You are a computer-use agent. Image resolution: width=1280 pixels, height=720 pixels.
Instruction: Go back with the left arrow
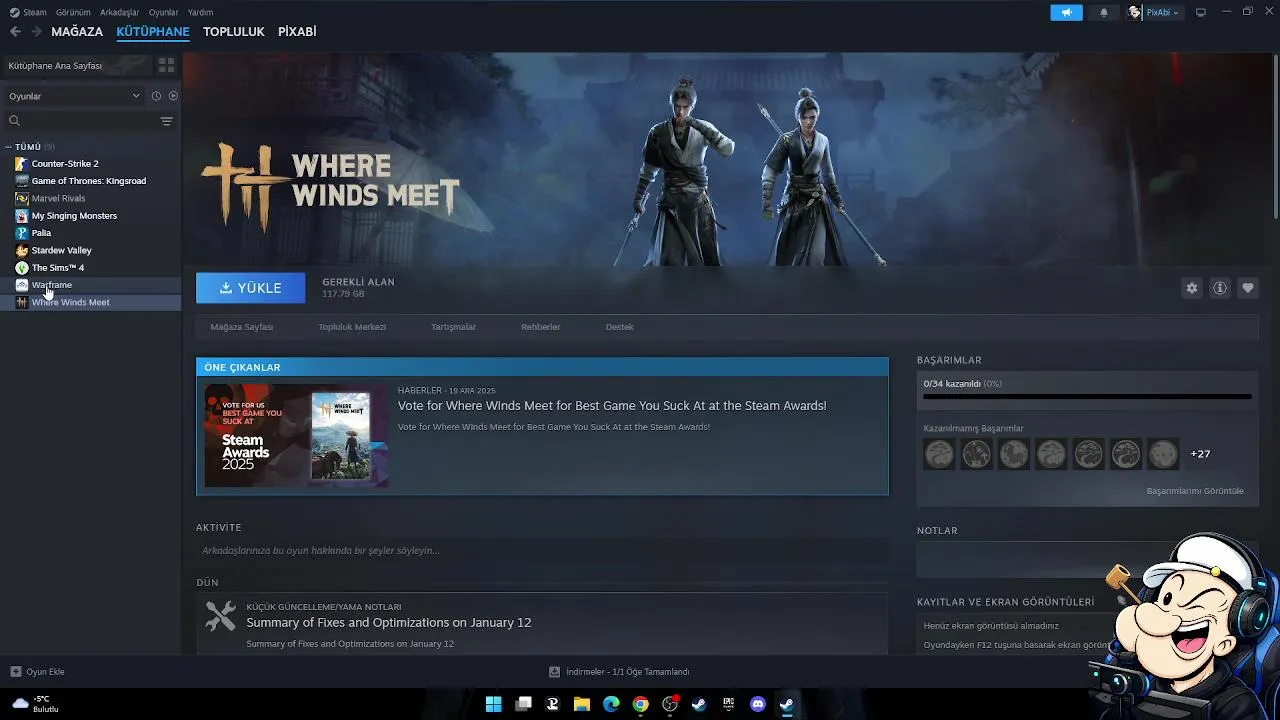[15, 32]
